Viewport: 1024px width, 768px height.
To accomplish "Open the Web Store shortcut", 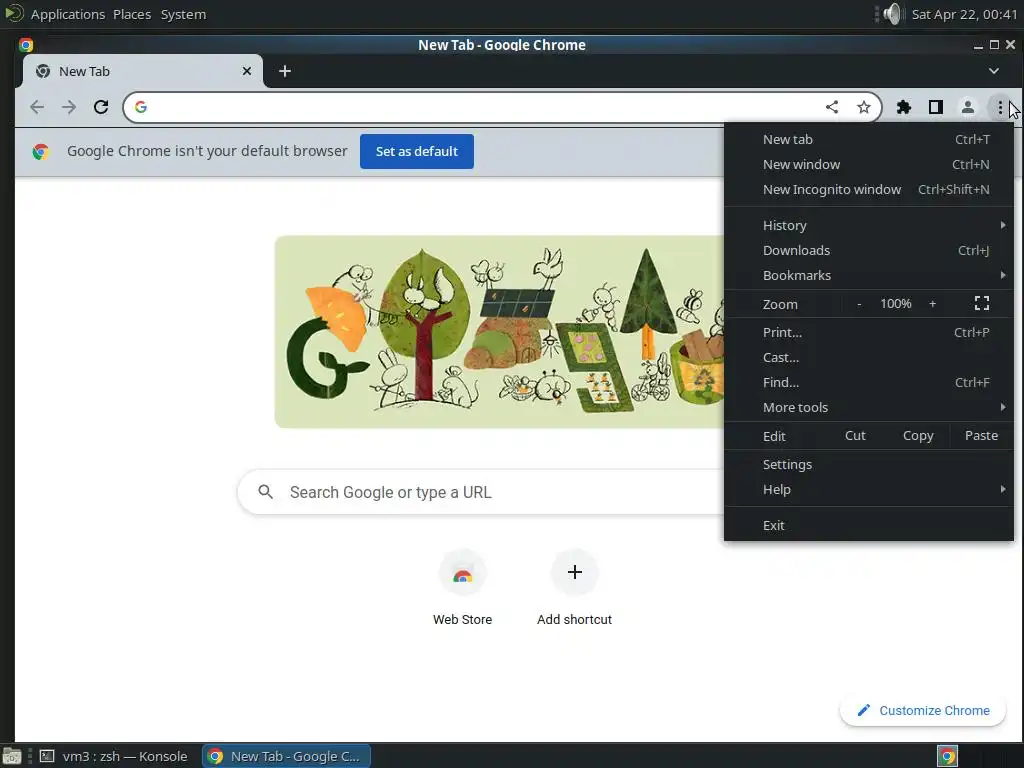I will pyautogui.click(x=462, y=589).
